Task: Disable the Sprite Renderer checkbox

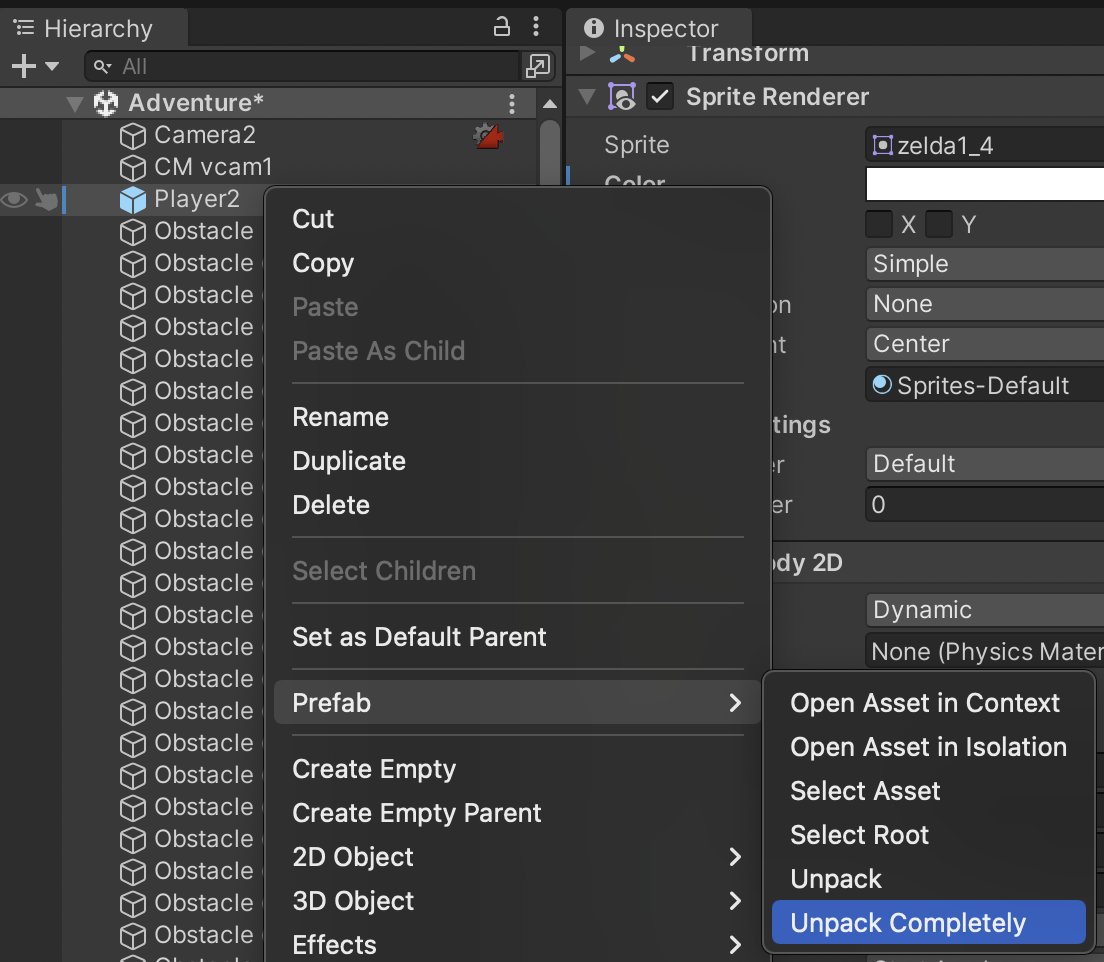Action: [660, 97]
